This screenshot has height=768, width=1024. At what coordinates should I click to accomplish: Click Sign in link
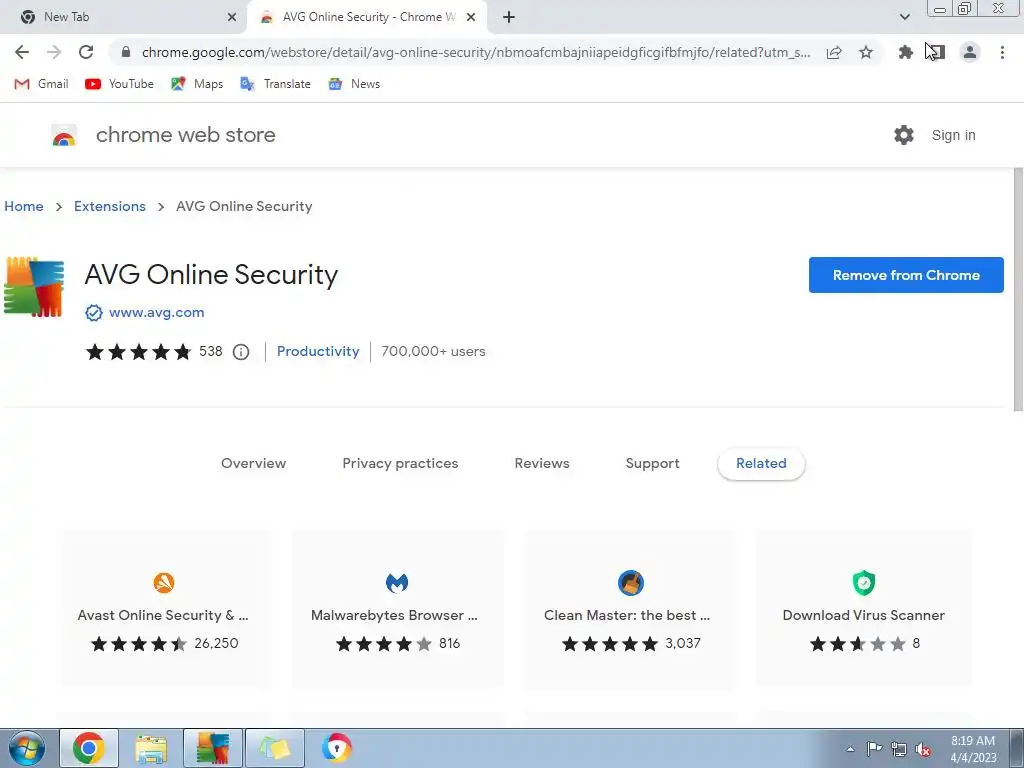coord(953,135)
